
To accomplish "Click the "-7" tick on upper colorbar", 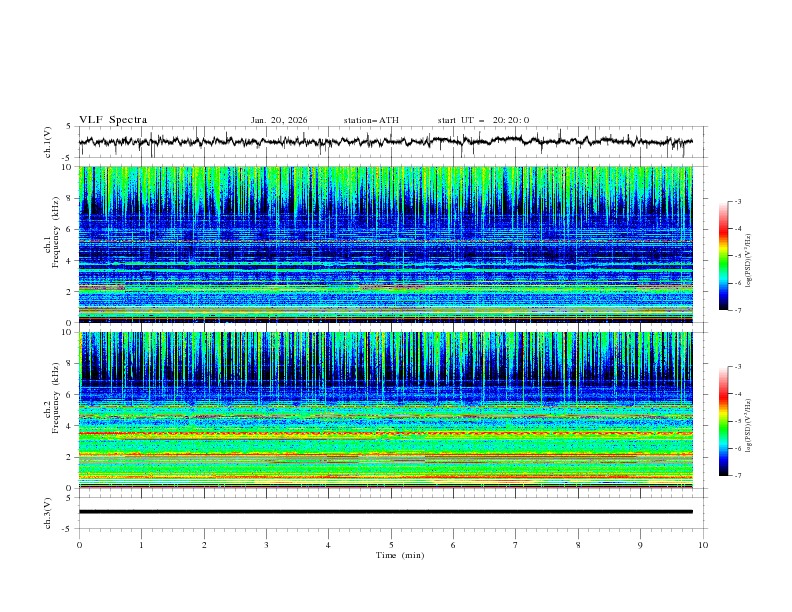I will (x=738, y=310).
